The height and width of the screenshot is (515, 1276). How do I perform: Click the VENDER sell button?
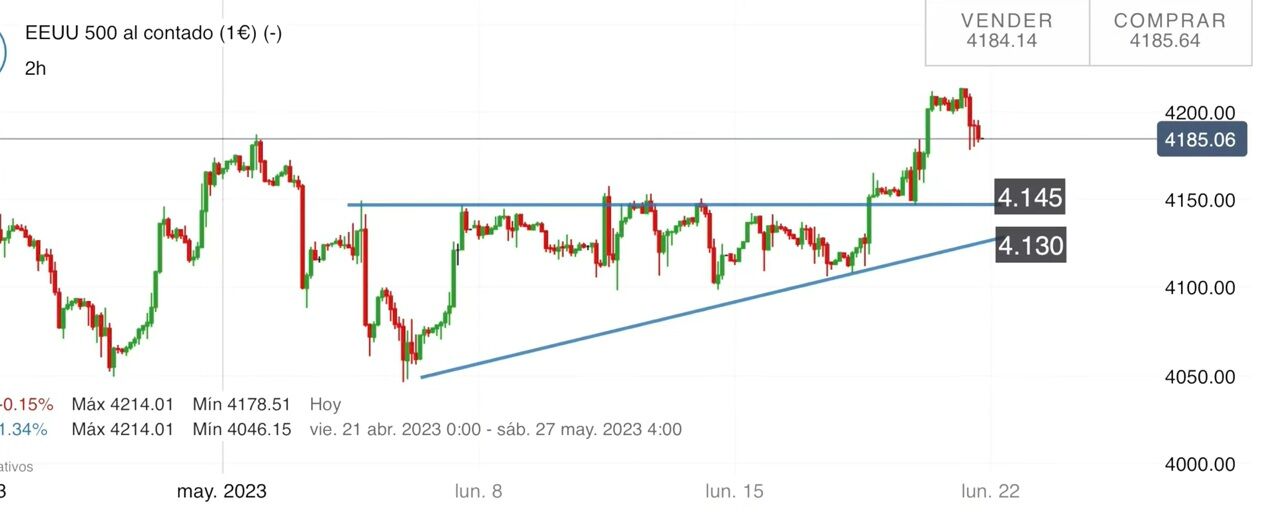click(1006, 31)
